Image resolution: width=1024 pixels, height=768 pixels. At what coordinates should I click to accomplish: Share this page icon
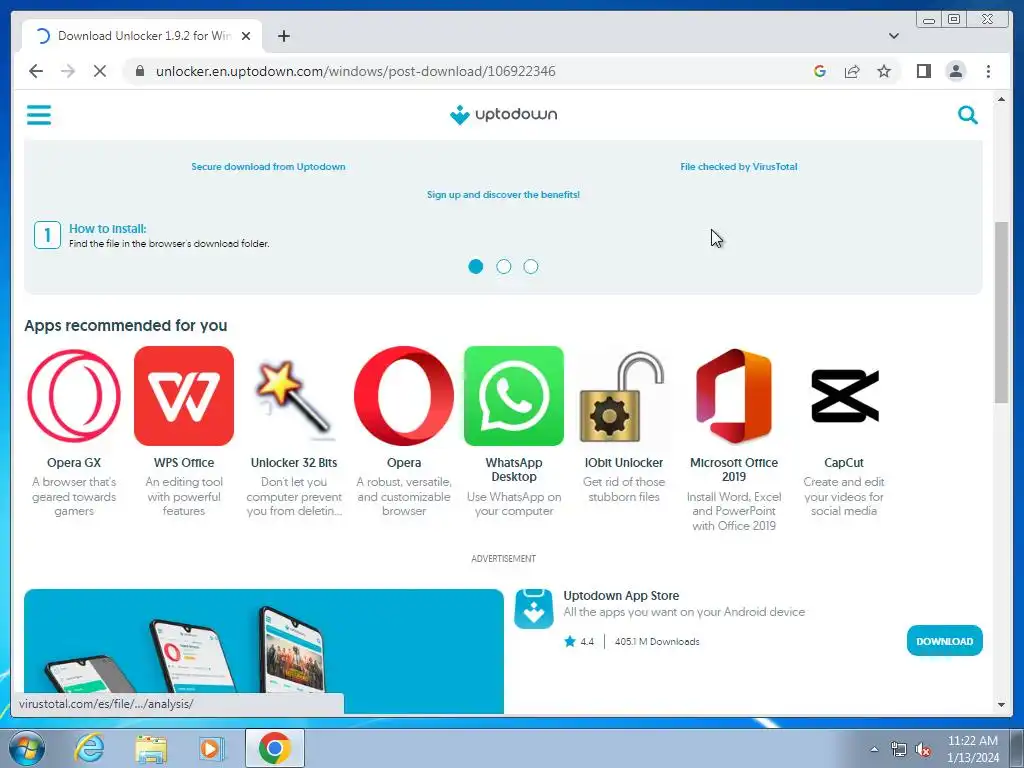click(x=852, y=71)
